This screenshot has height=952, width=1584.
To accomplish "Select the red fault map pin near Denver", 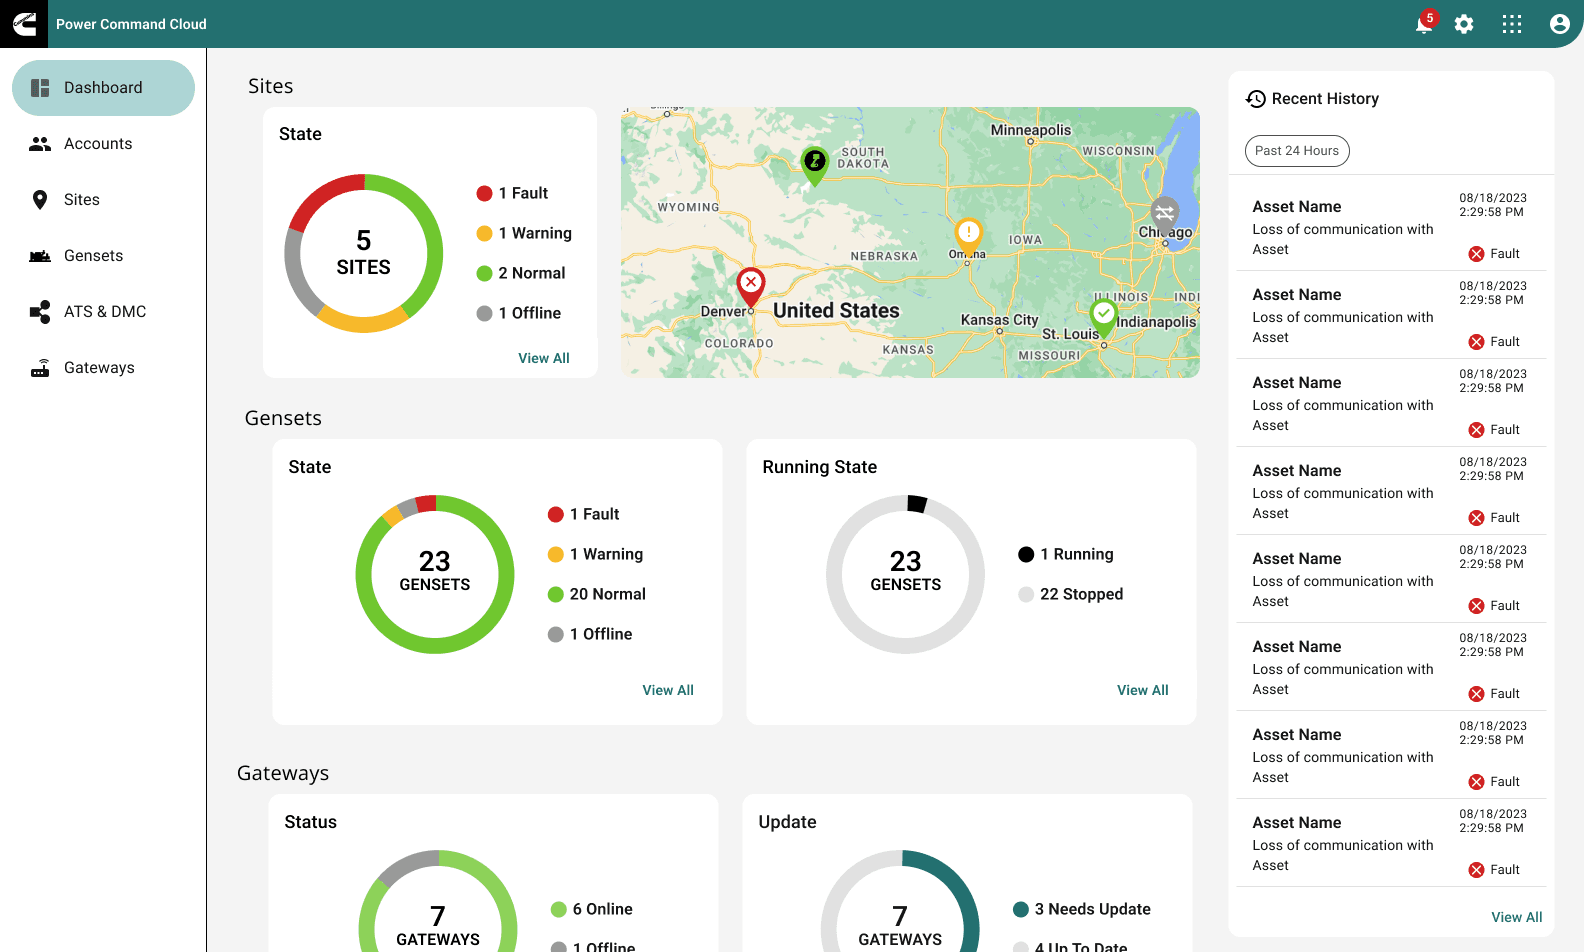I will (751, 287).
